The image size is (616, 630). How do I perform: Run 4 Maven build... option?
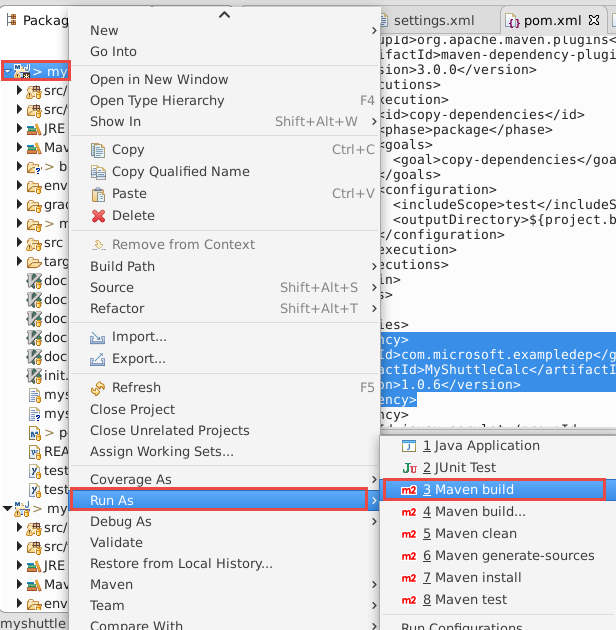pos(498,512)
